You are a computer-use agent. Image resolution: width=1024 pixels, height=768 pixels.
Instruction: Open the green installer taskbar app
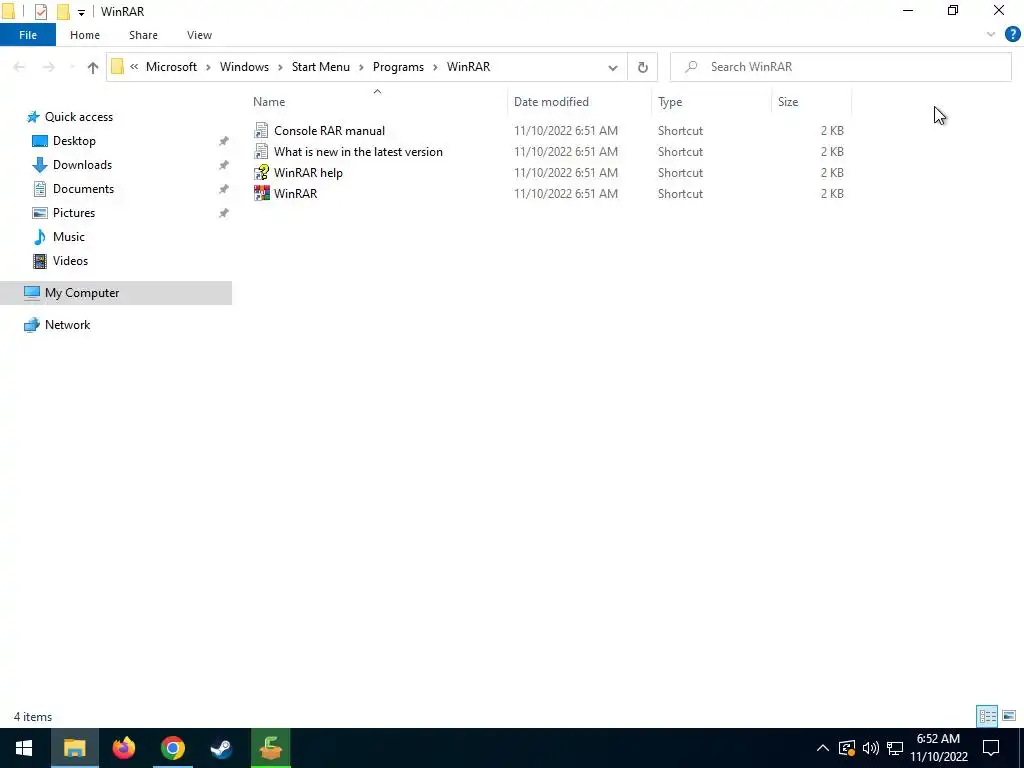tap(270, 748)
